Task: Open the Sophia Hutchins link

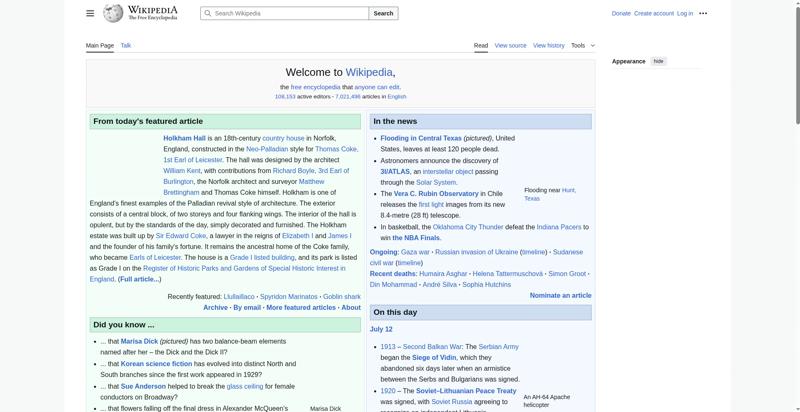Action: [486, 285]
